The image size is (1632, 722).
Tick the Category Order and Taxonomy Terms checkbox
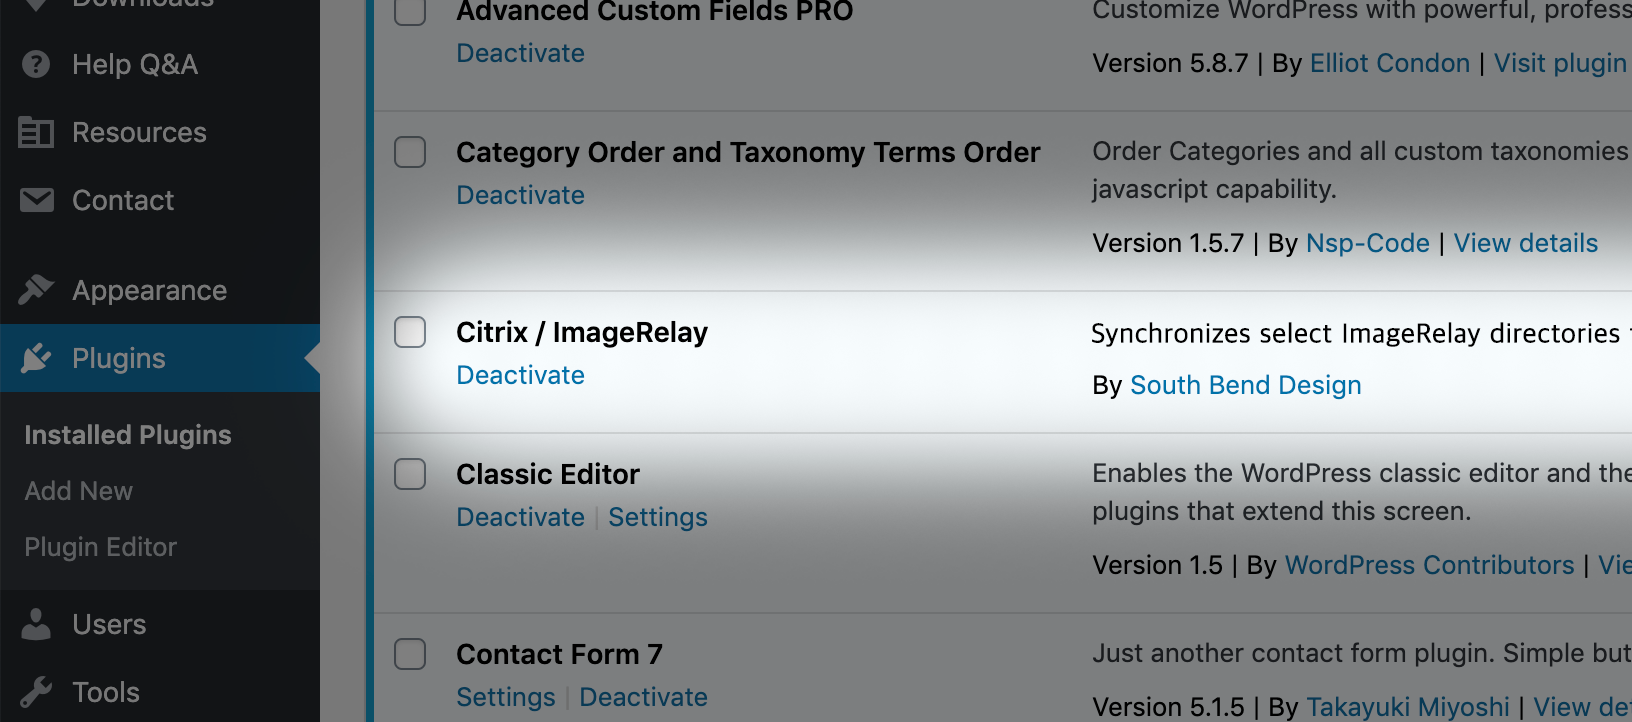410,152
